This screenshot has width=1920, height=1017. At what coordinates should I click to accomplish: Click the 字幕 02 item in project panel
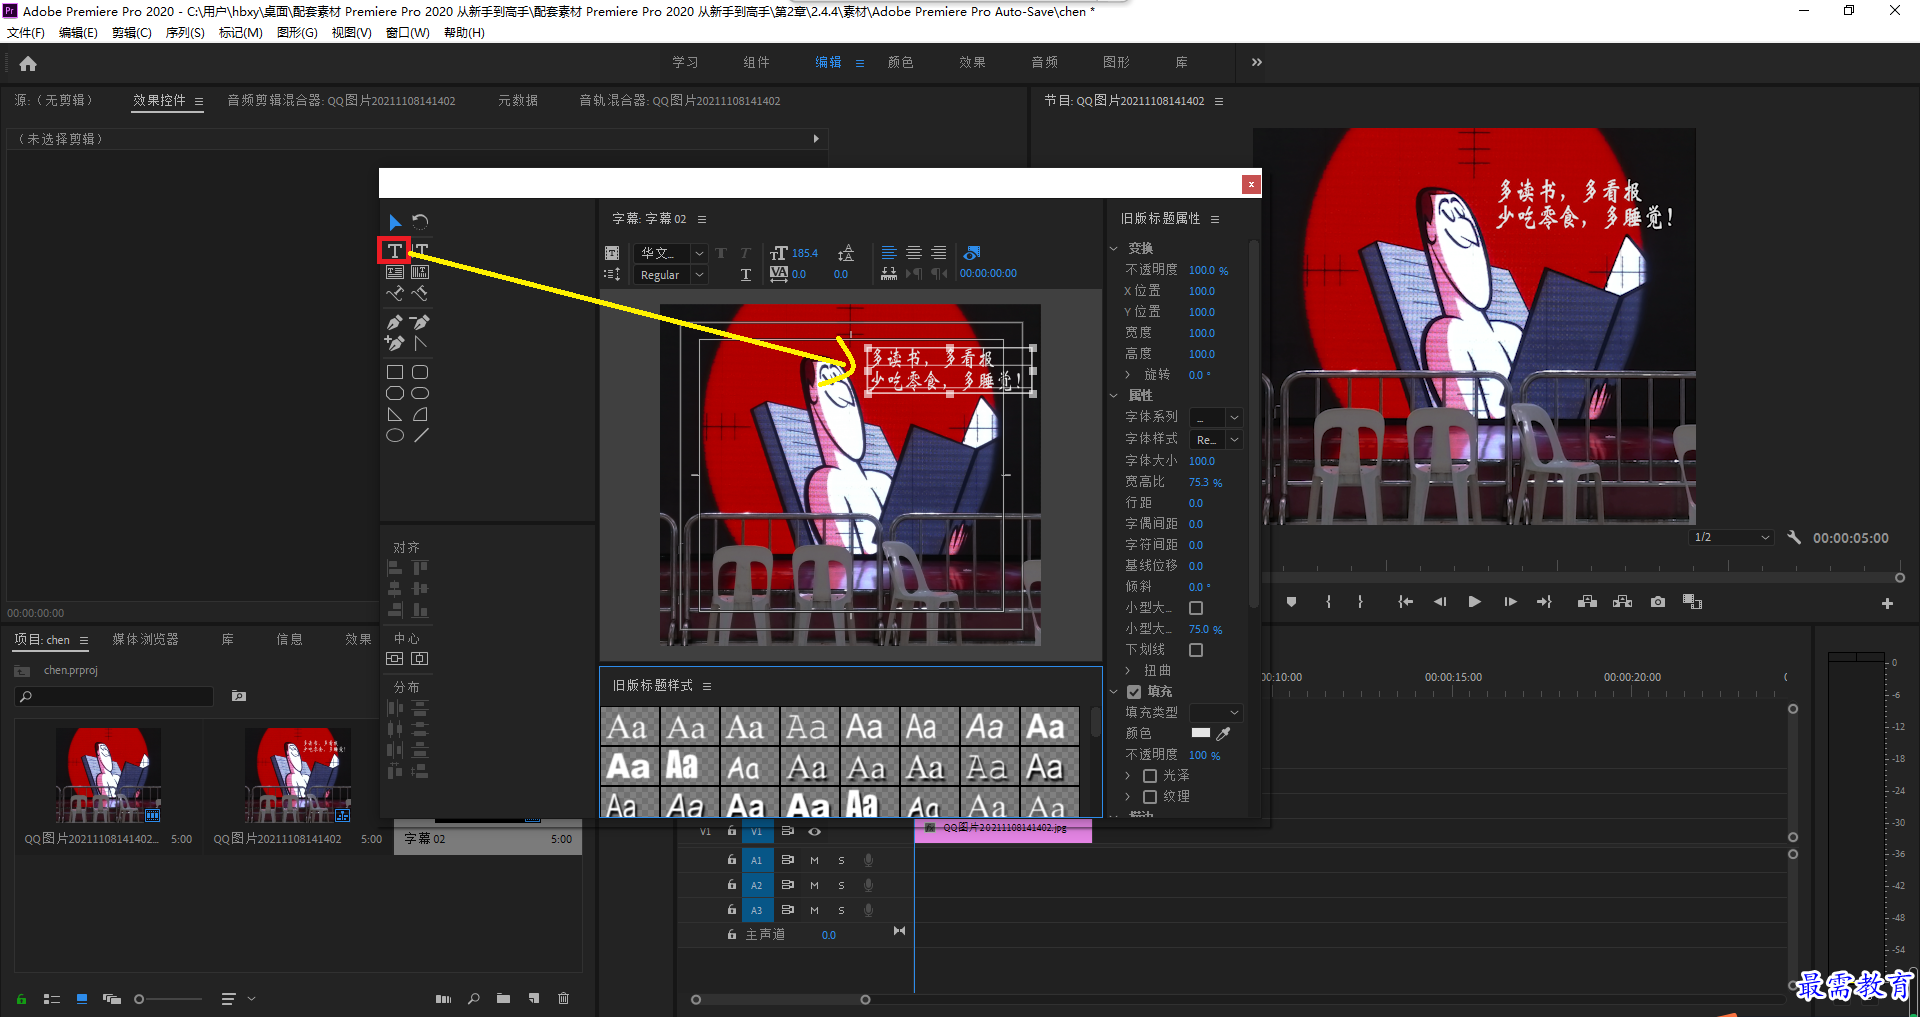(487, 839)
